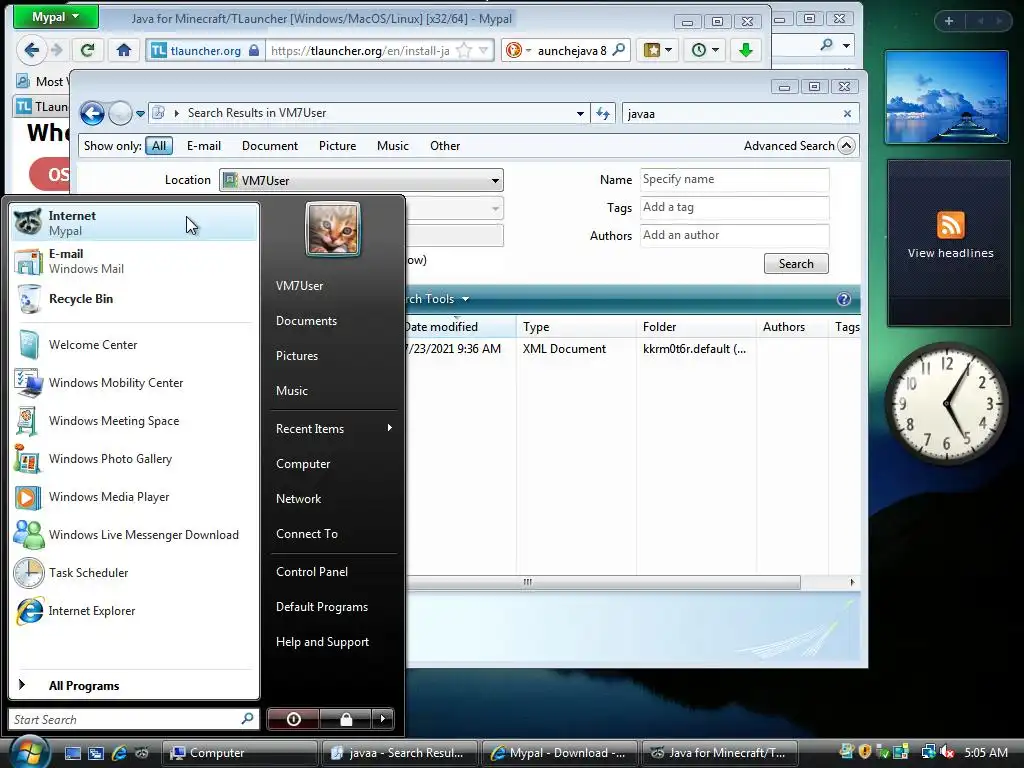Open Search Tools dropdown menu

pos(437,299)
